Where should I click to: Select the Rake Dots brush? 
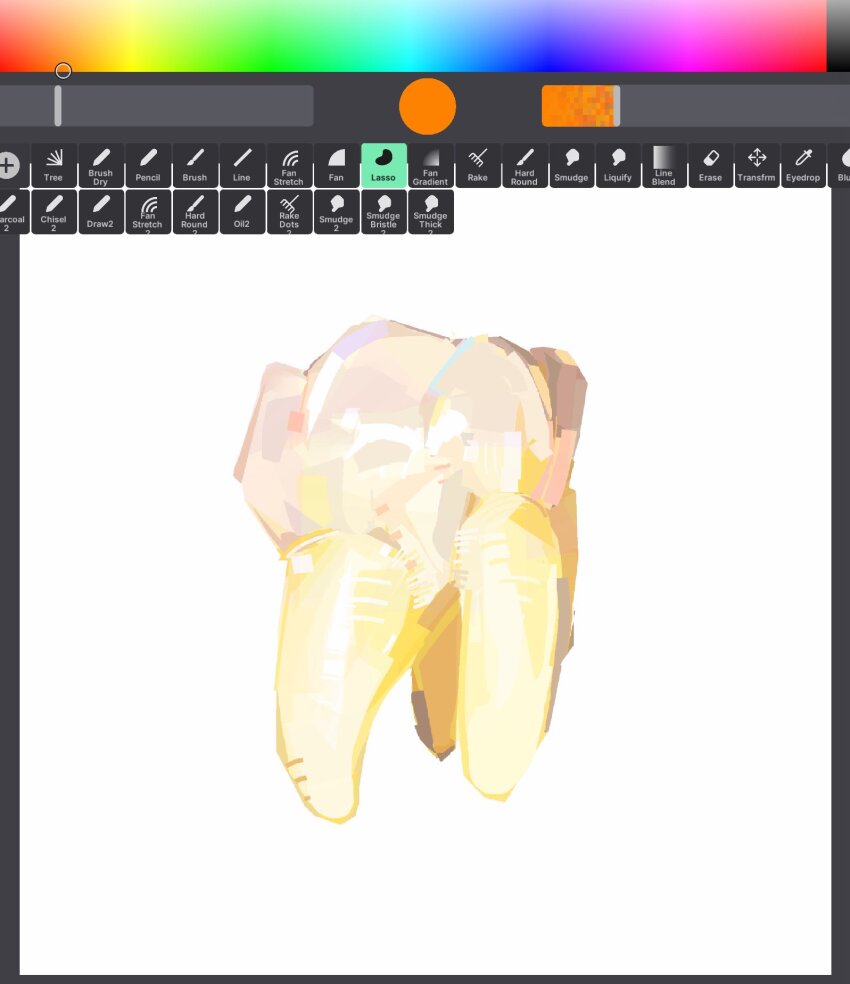click(x=288, y=212)
